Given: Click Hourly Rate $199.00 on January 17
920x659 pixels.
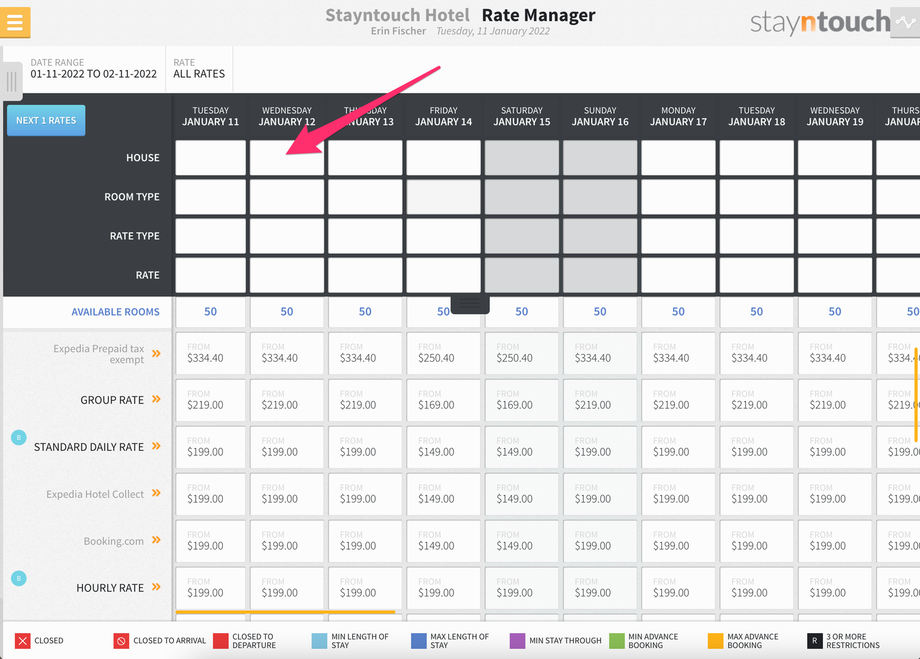Looking at the screenshot, I should (x=678, y=588).
